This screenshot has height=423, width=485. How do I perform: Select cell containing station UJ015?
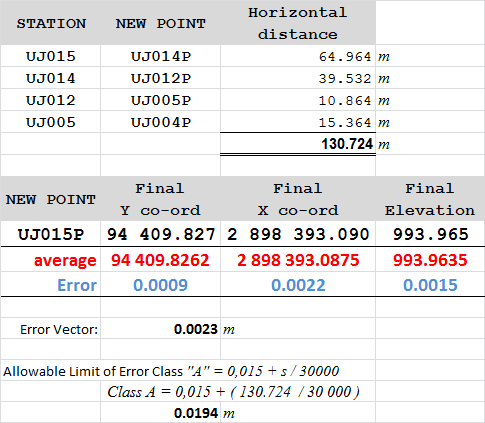(51, 56)
